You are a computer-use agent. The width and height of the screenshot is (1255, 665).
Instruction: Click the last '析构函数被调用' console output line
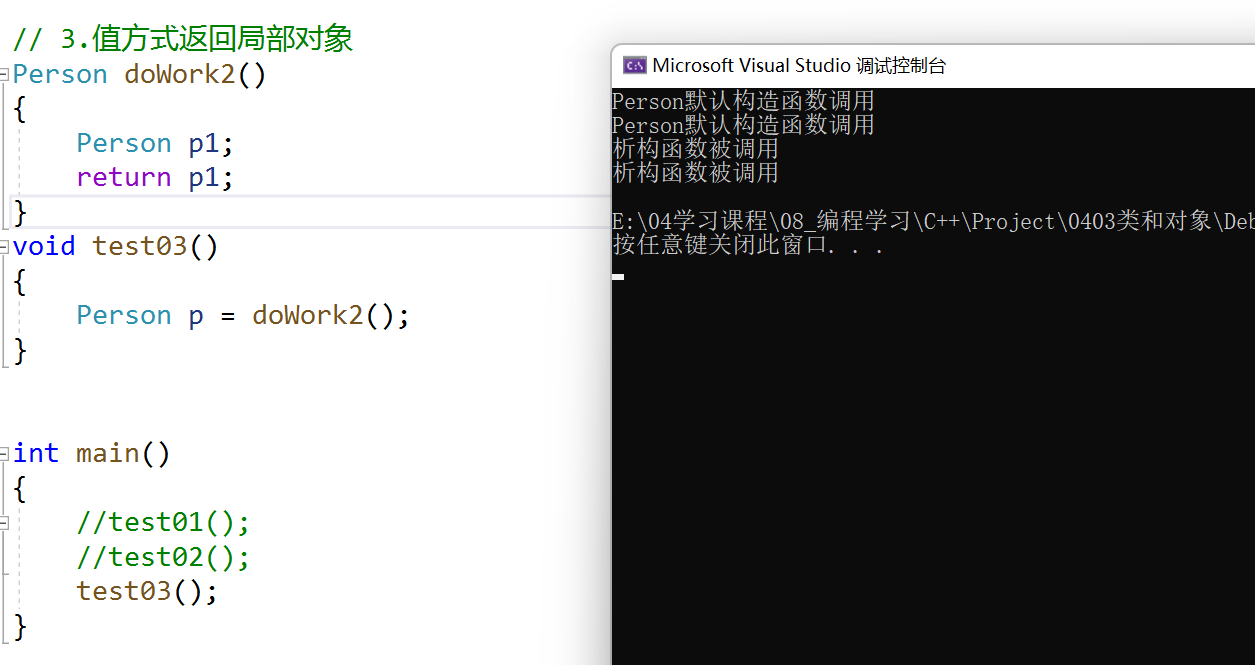[695, 173]
